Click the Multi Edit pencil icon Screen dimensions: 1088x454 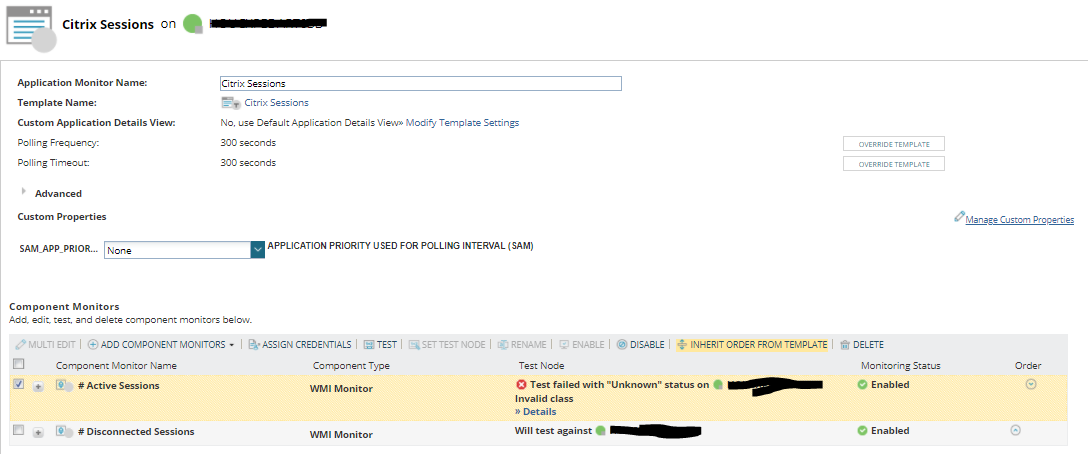click(x=20, y=344)
